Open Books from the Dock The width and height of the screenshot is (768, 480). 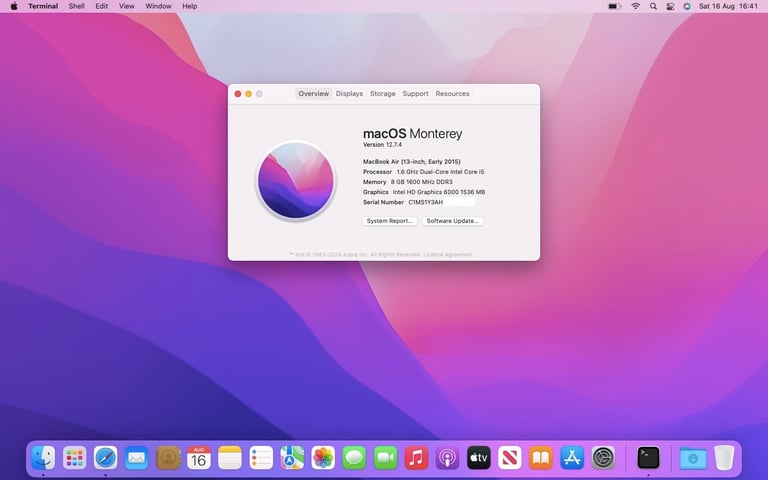coord(541,458)
